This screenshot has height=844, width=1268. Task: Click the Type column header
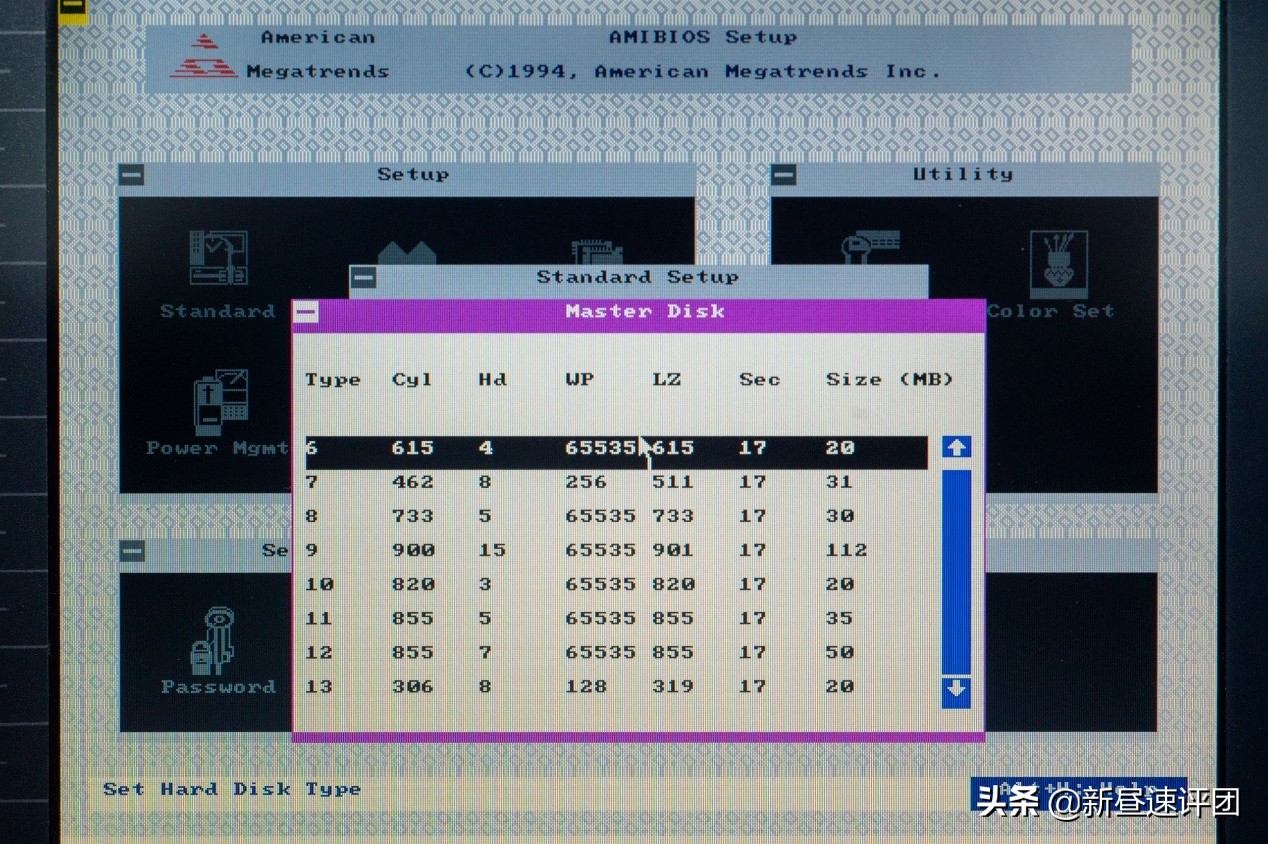333,380
